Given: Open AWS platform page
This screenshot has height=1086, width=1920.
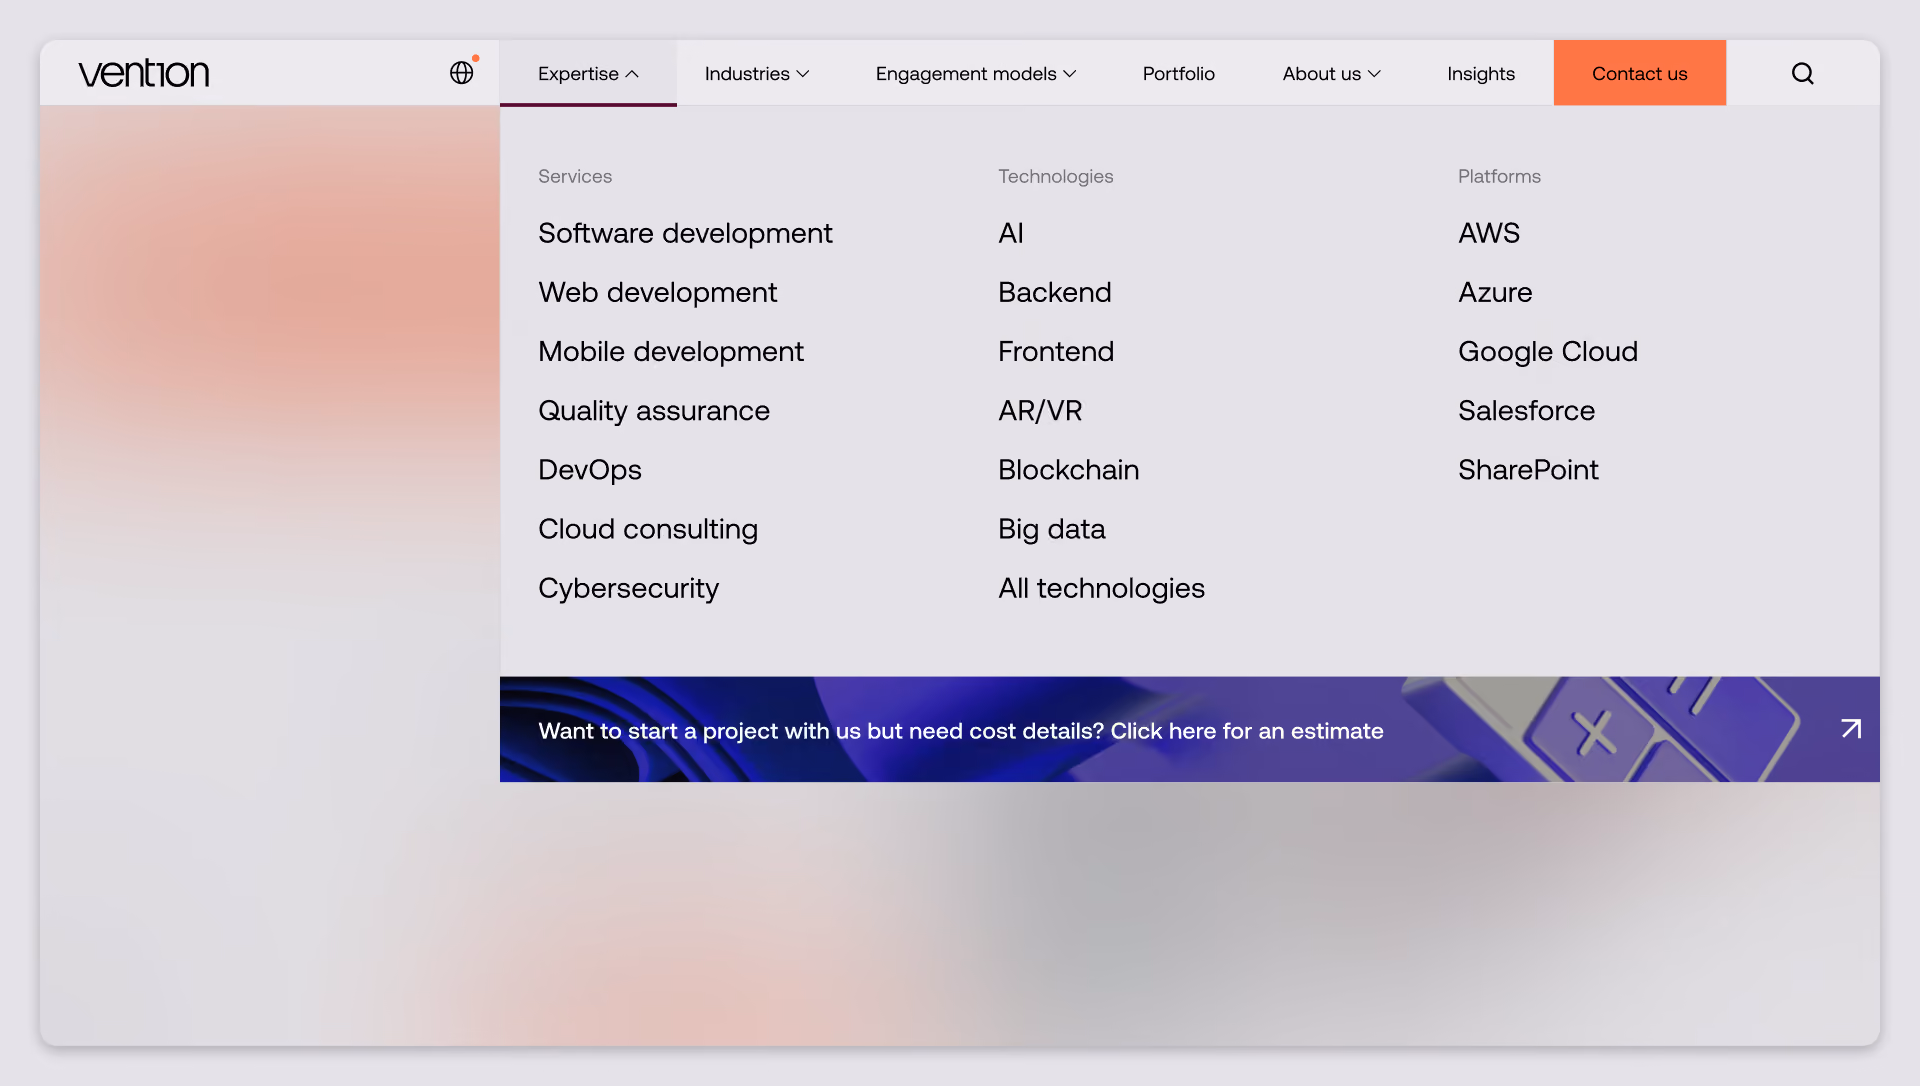Looking at the screenshot, I should click(1488, 233).
